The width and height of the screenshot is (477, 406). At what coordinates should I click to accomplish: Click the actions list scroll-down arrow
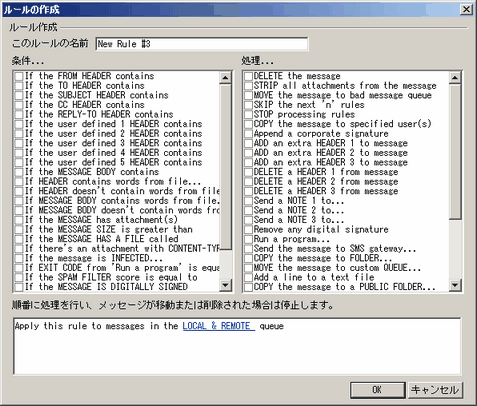click(455, 285)
